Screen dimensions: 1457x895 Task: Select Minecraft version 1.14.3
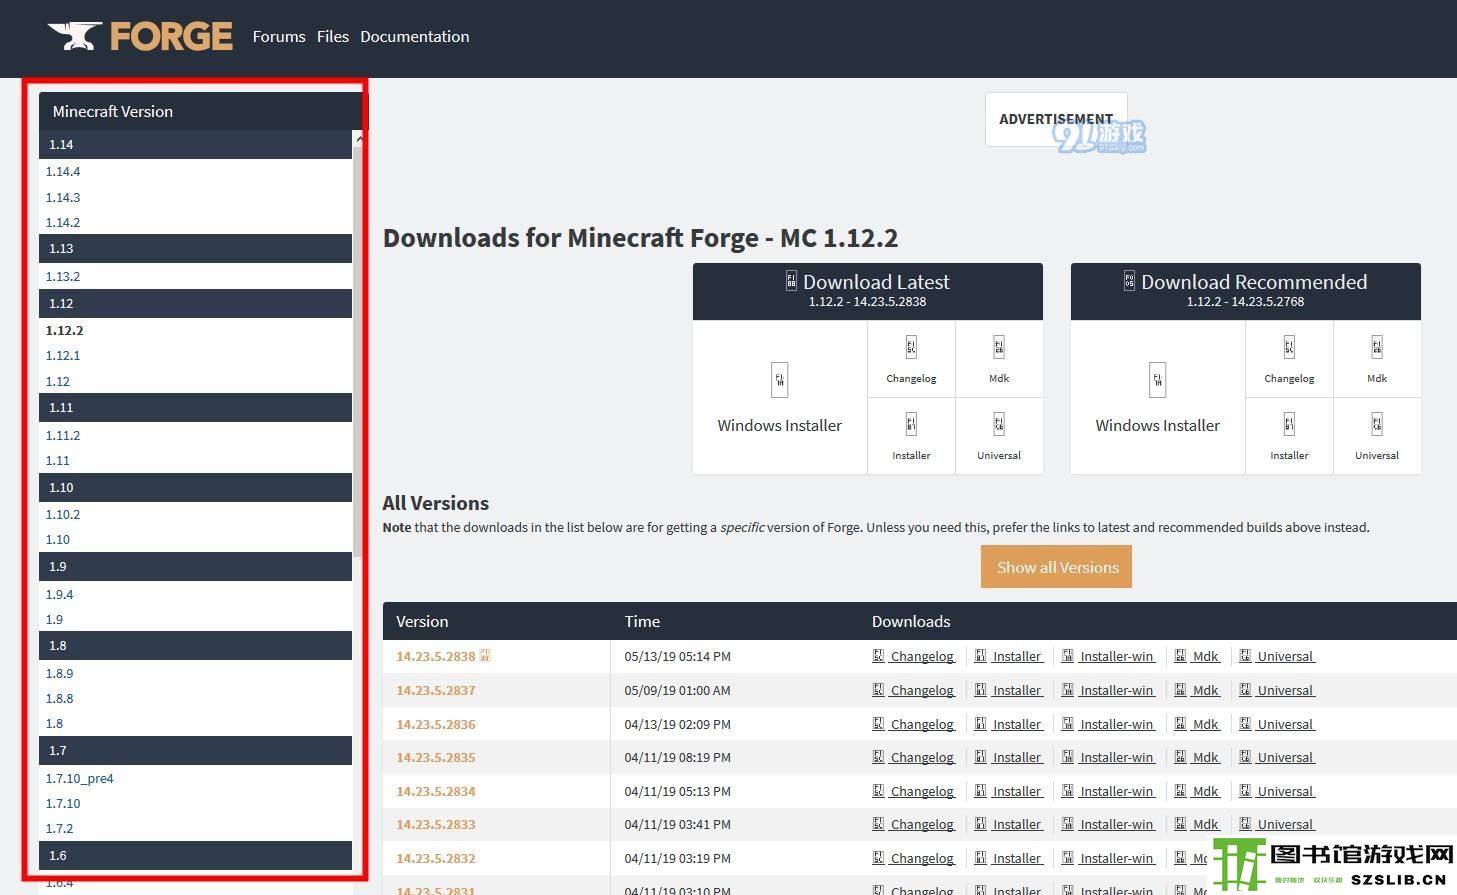(x=63, y=197)
